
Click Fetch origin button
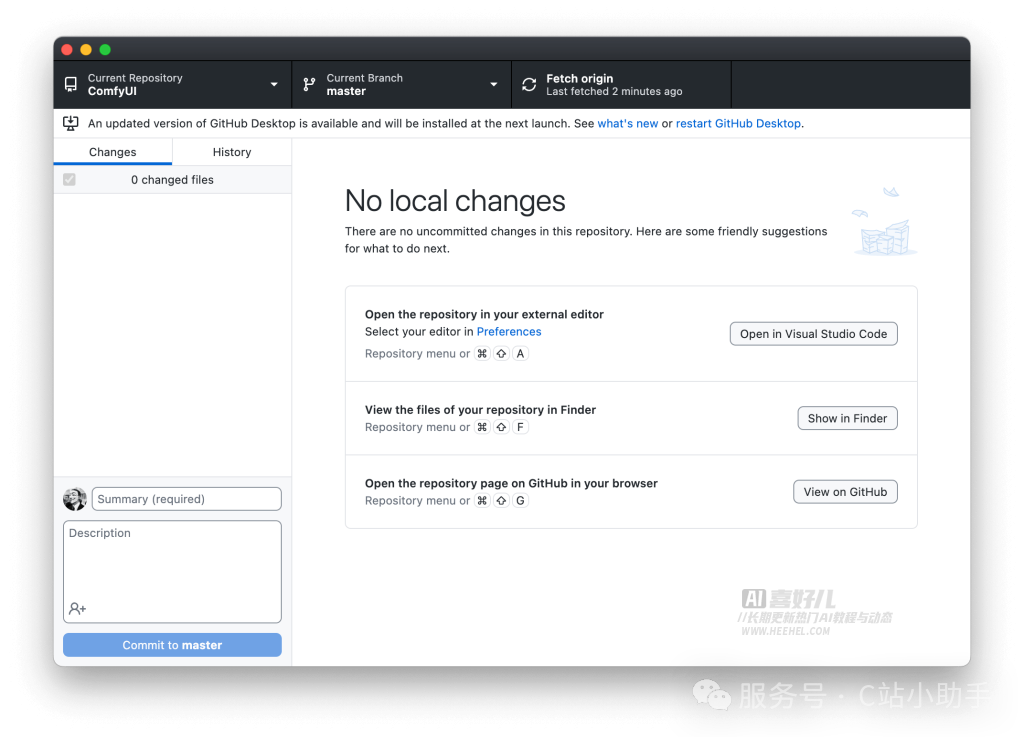(622, 85)
